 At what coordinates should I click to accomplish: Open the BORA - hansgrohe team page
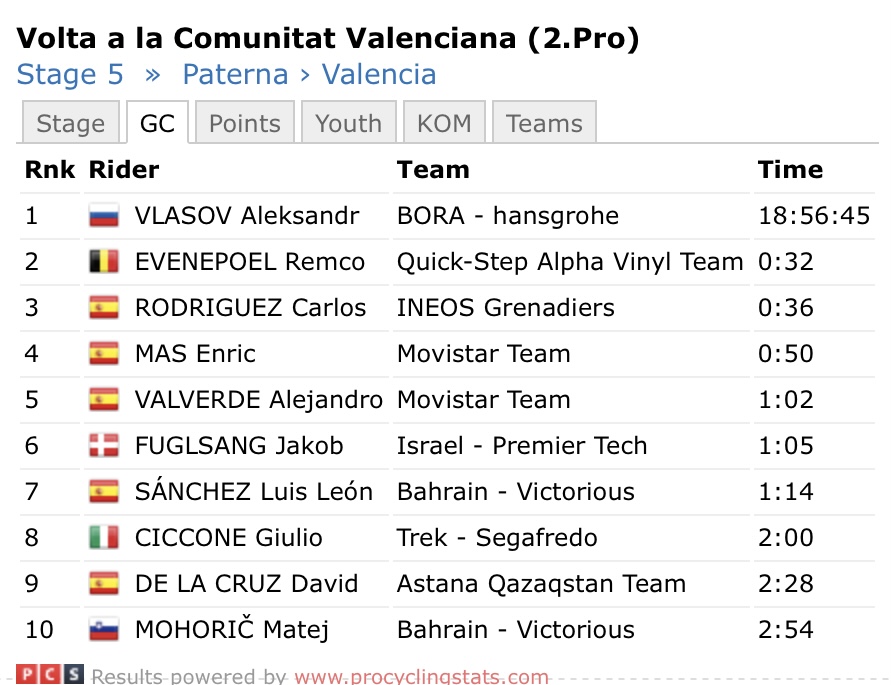508,216
